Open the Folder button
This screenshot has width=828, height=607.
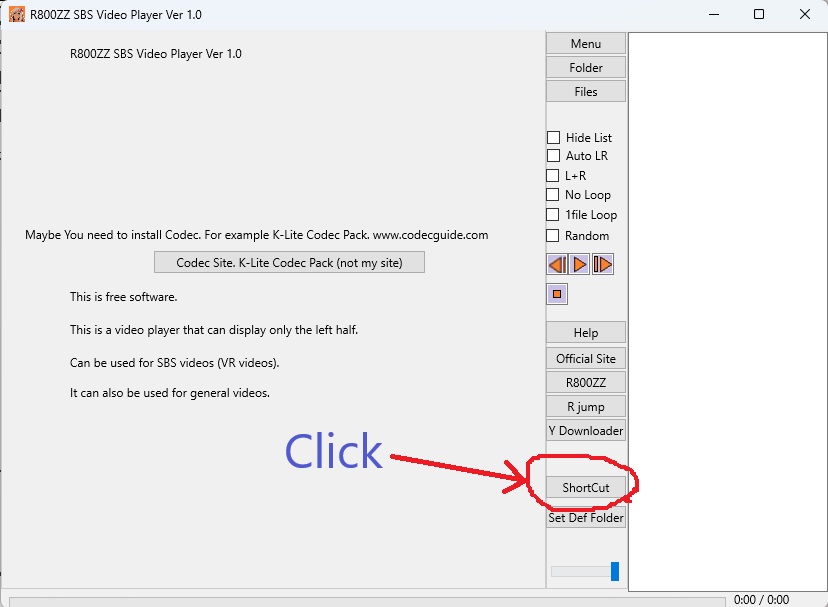[586, 68]
